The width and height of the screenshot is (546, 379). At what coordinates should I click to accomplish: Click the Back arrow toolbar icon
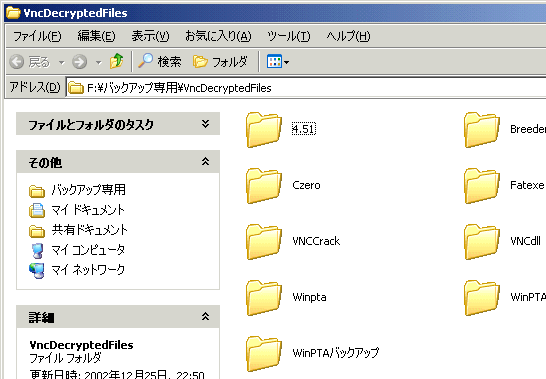16,62
